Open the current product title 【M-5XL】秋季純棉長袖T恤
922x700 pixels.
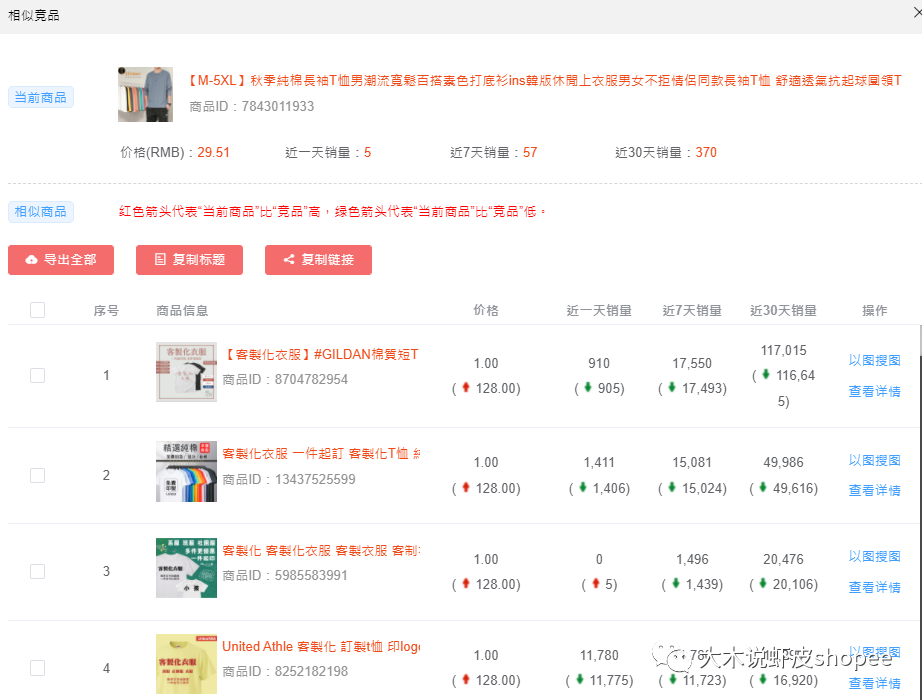(x=544, y=81)
